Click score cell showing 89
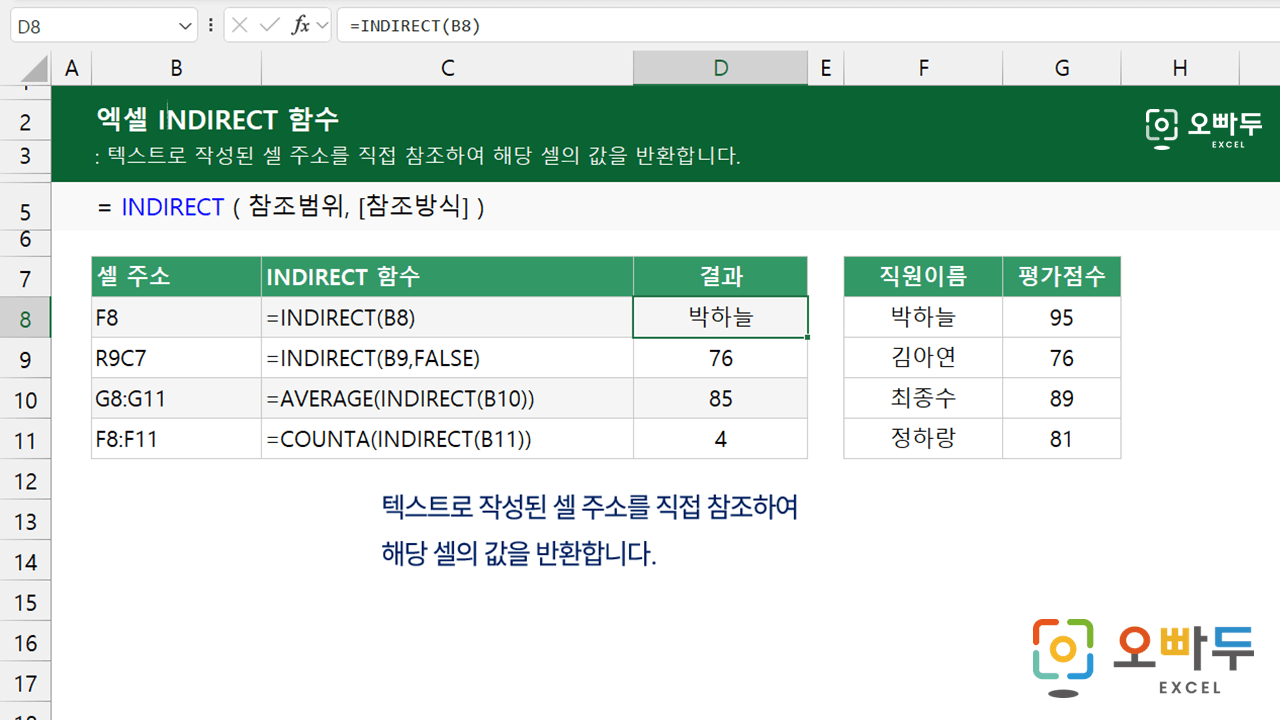This screenshot has width=1280, height=720. click(1061, 399)
